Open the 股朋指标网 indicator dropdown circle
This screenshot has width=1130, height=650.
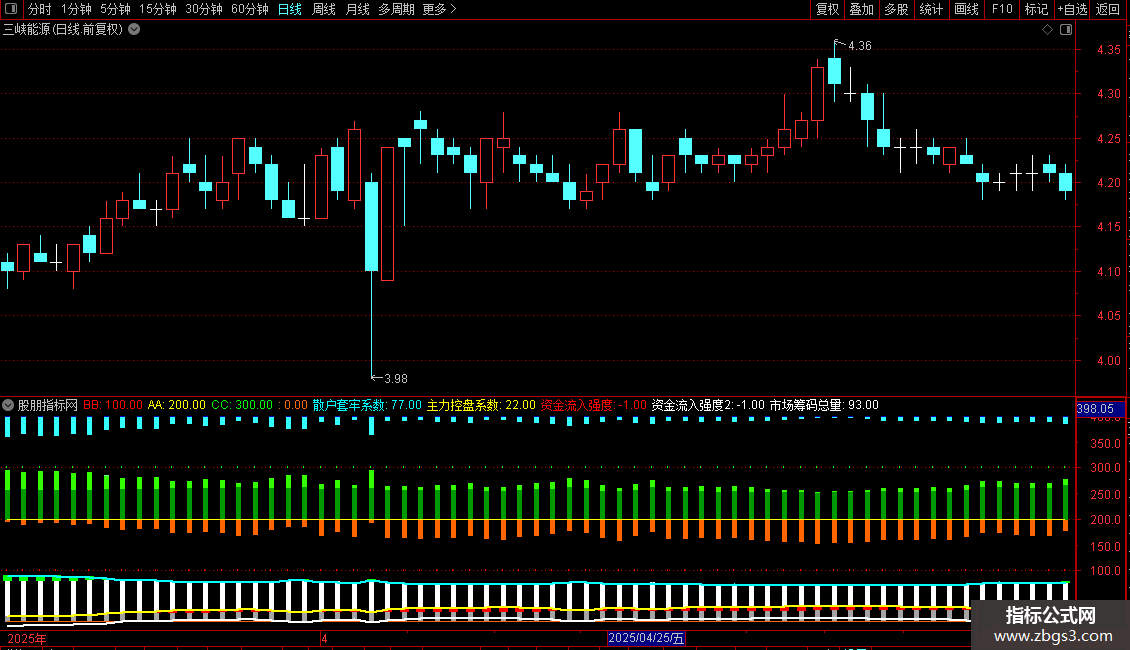click(x=8, y=405)
